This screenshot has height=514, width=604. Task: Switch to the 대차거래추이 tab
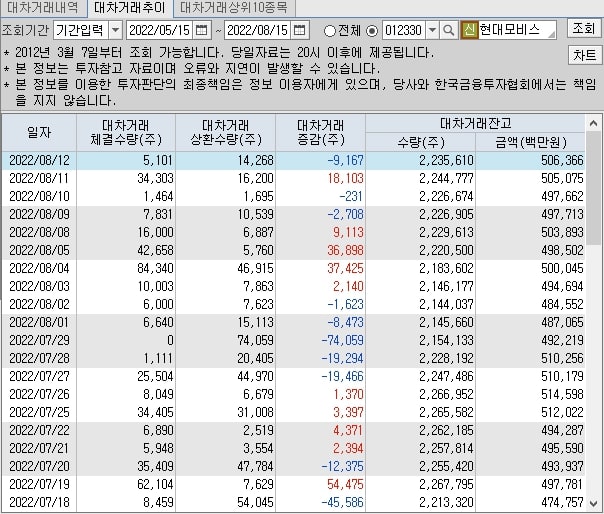point(130,8)
